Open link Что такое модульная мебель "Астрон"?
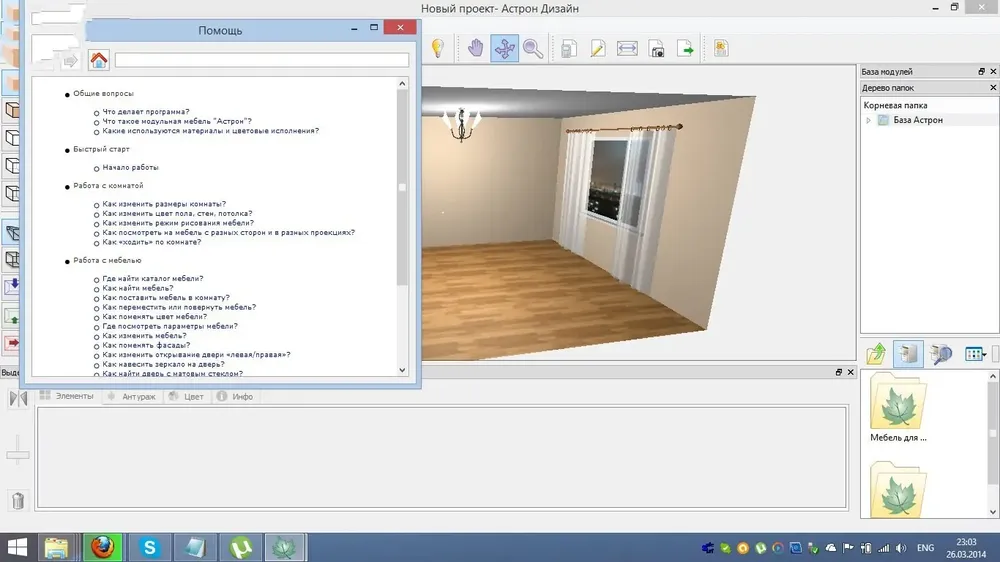1000x562 pixels. coord(177,121)
